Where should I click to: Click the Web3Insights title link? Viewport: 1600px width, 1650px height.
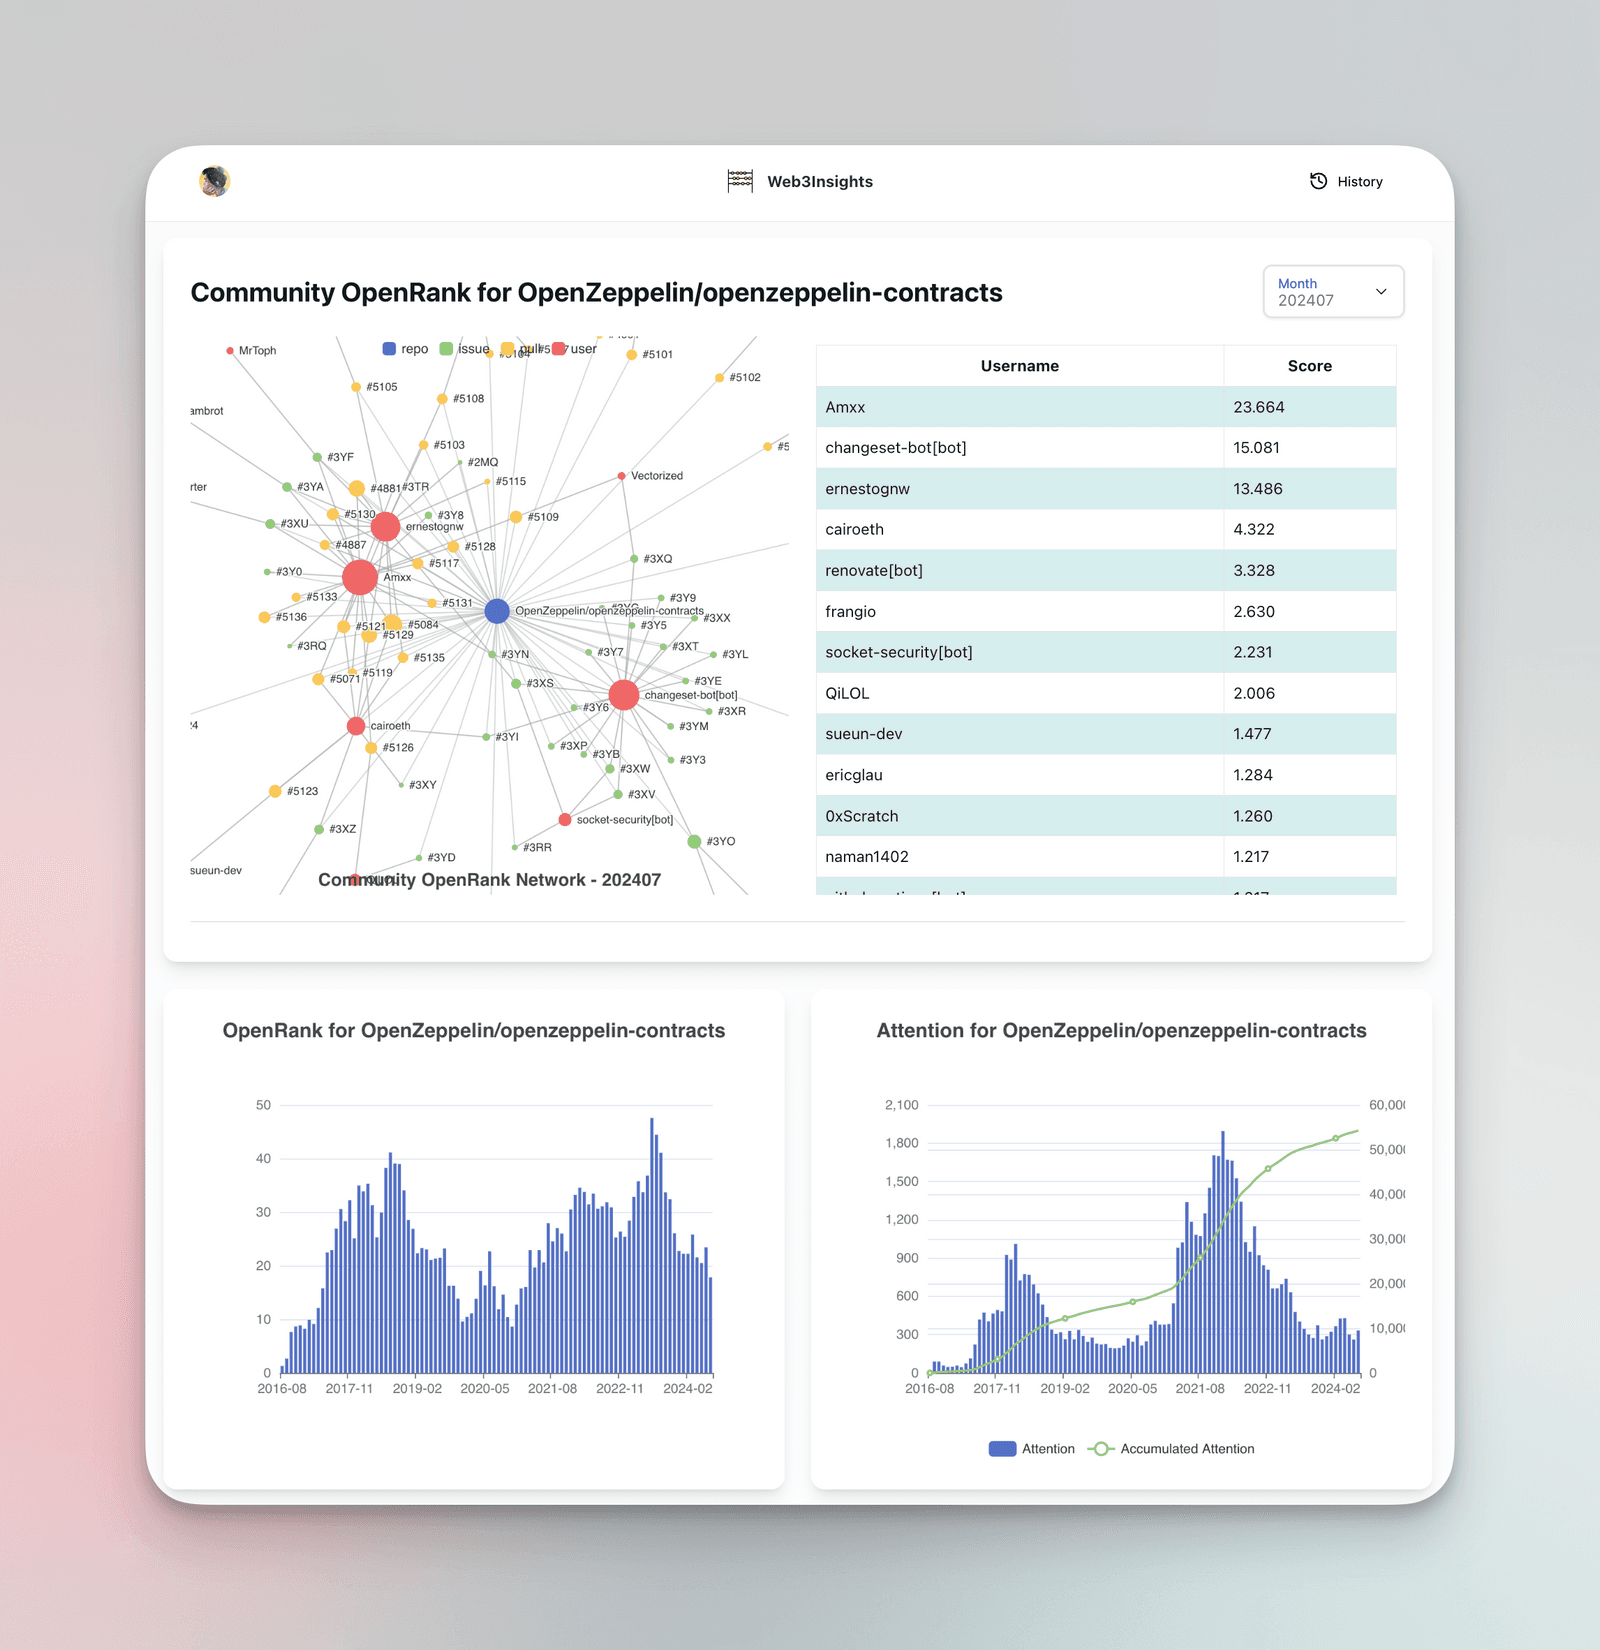coord(820,181)
